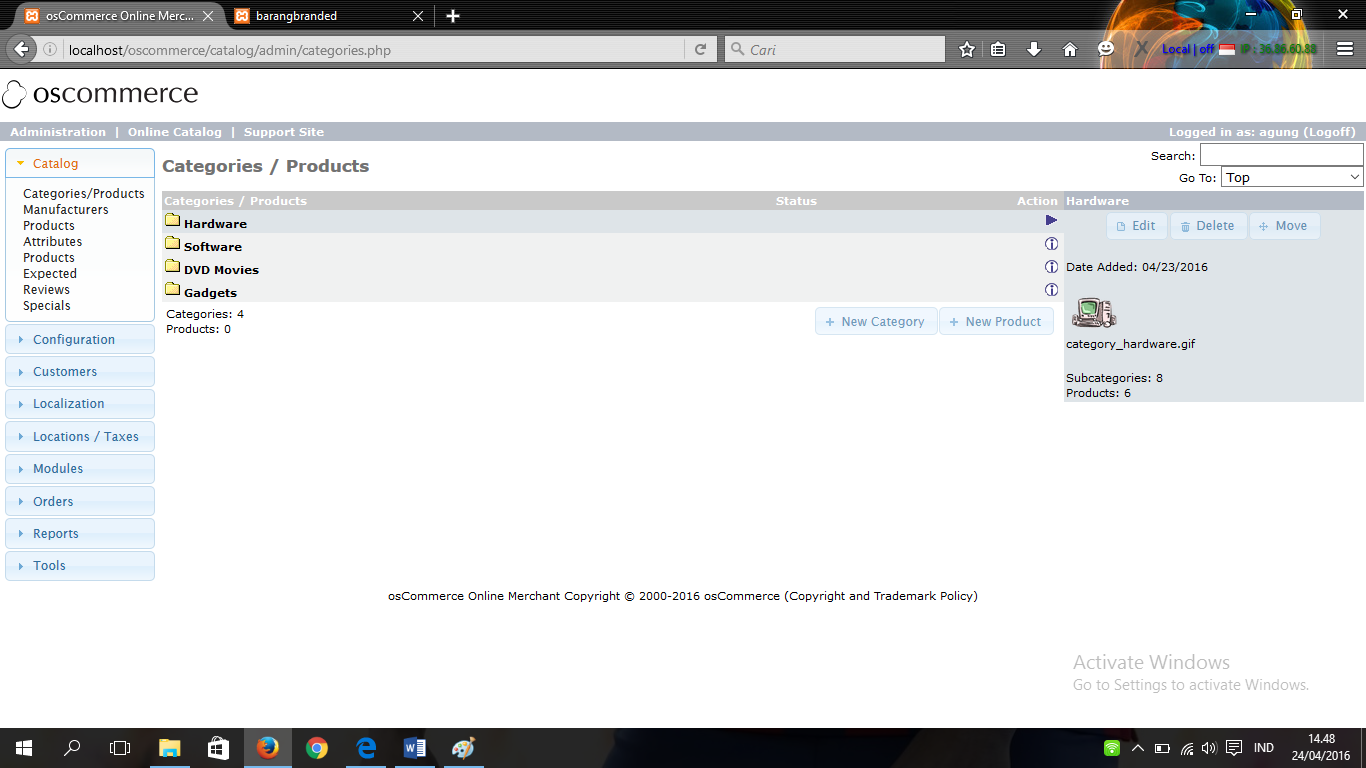Viewport: 1366px width, 768px height.
Task: Click the arrow icon in Hardware row
Action: click(x=1051, y=220)
